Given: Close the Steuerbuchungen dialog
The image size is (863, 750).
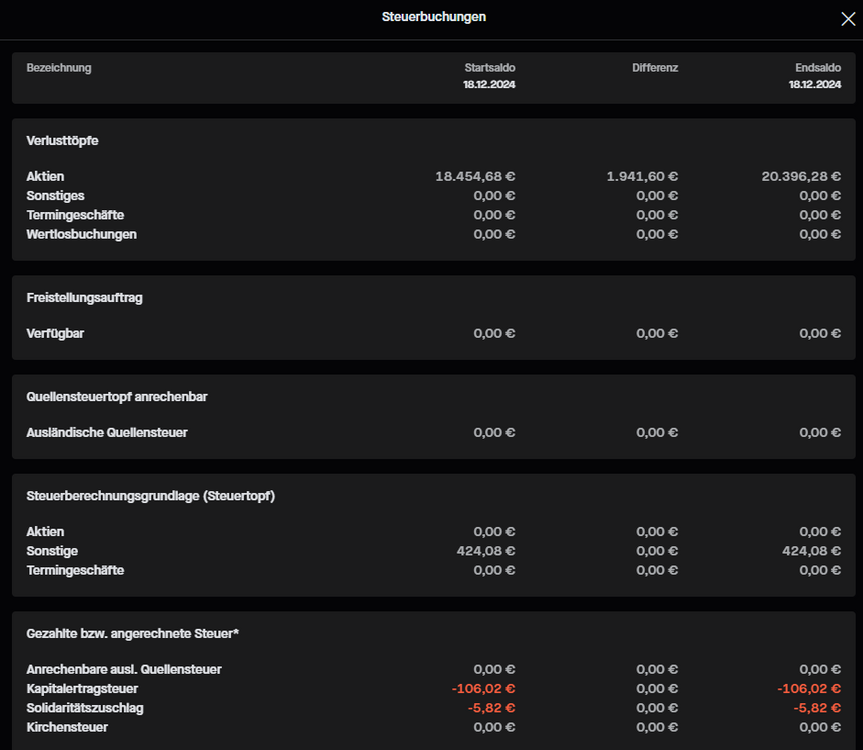Looking at the screenshot, I should 847,18.
